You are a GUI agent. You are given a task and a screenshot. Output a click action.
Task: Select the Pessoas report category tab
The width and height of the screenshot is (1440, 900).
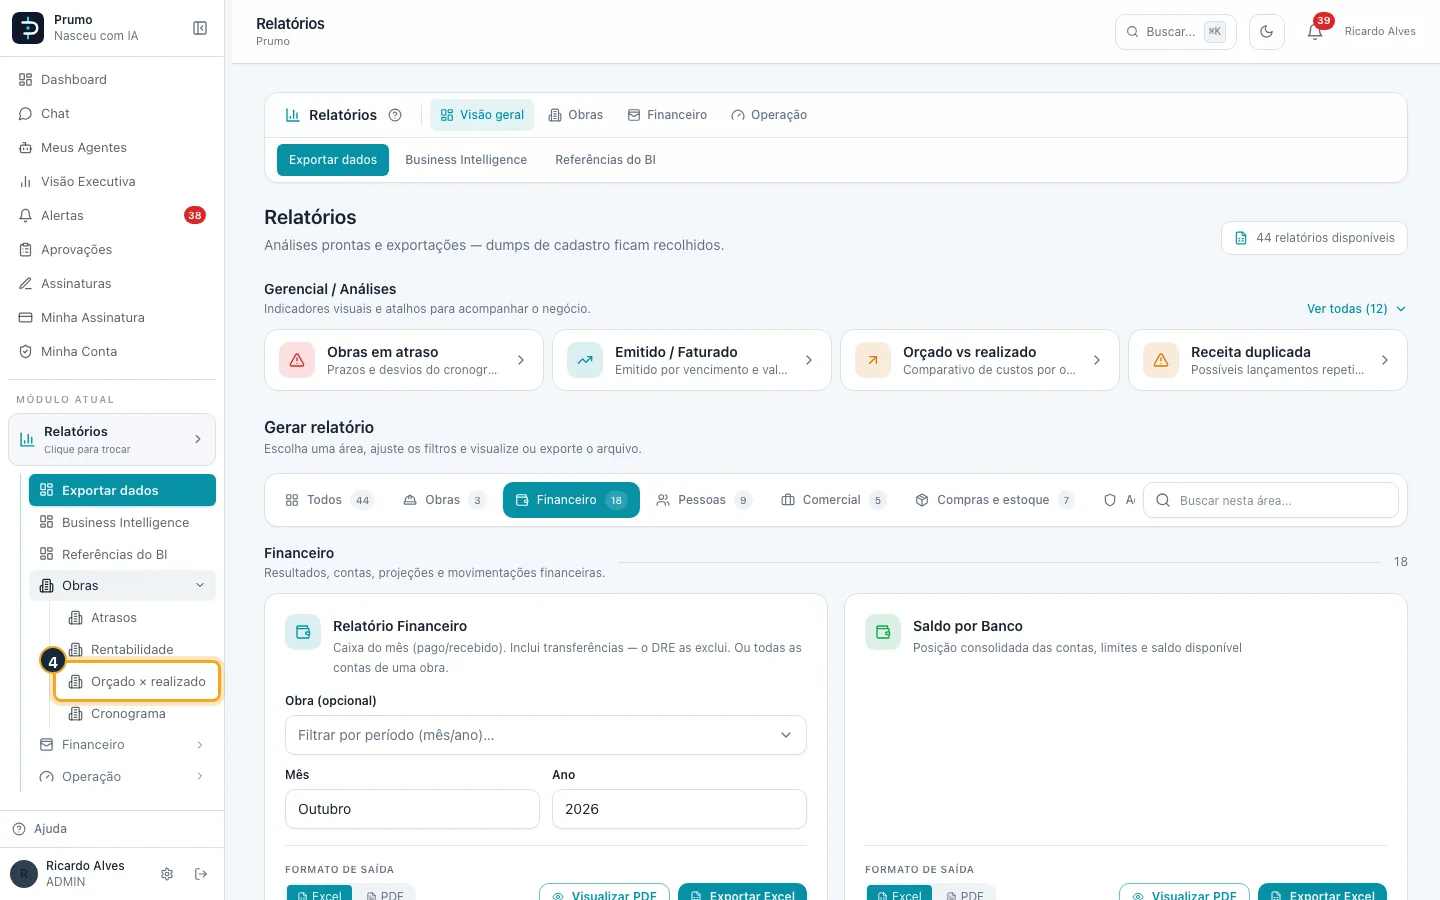point(704,500)
